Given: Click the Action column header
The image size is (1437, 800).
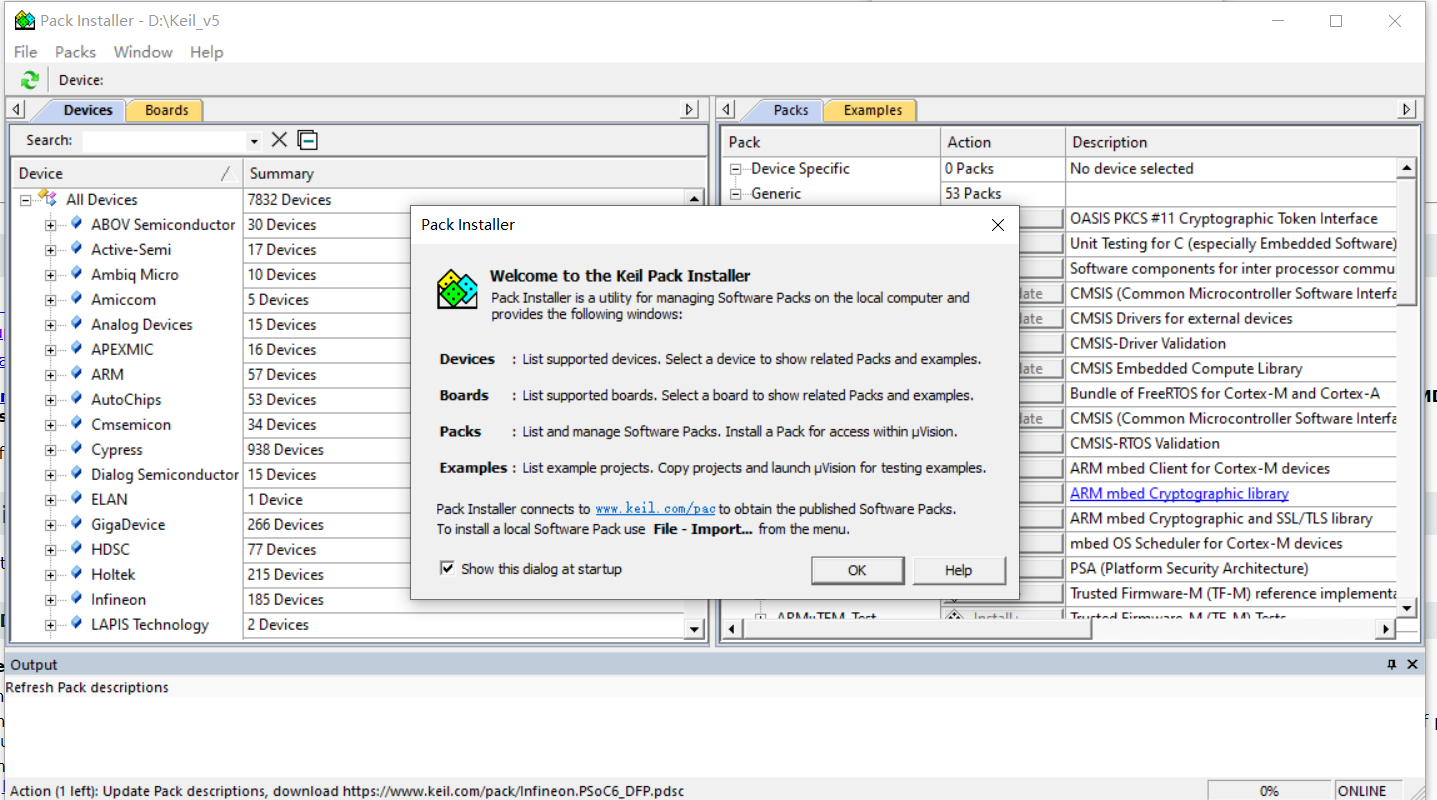Looking at the screenshot, I should coord(1002,142).
